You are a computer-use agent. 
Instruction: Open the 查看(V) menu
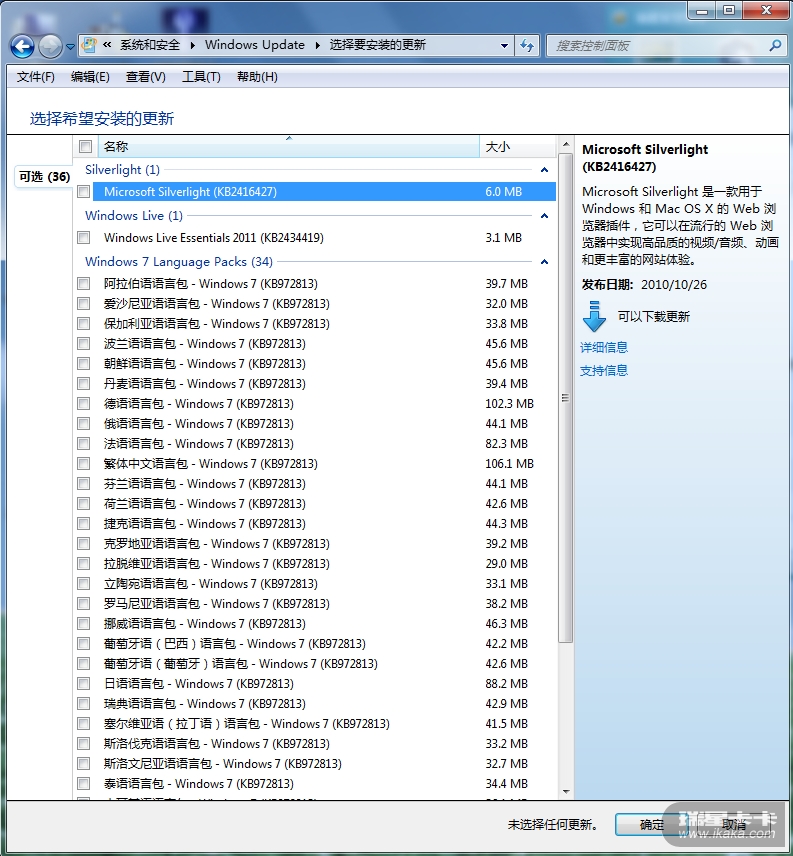(145, 77)
